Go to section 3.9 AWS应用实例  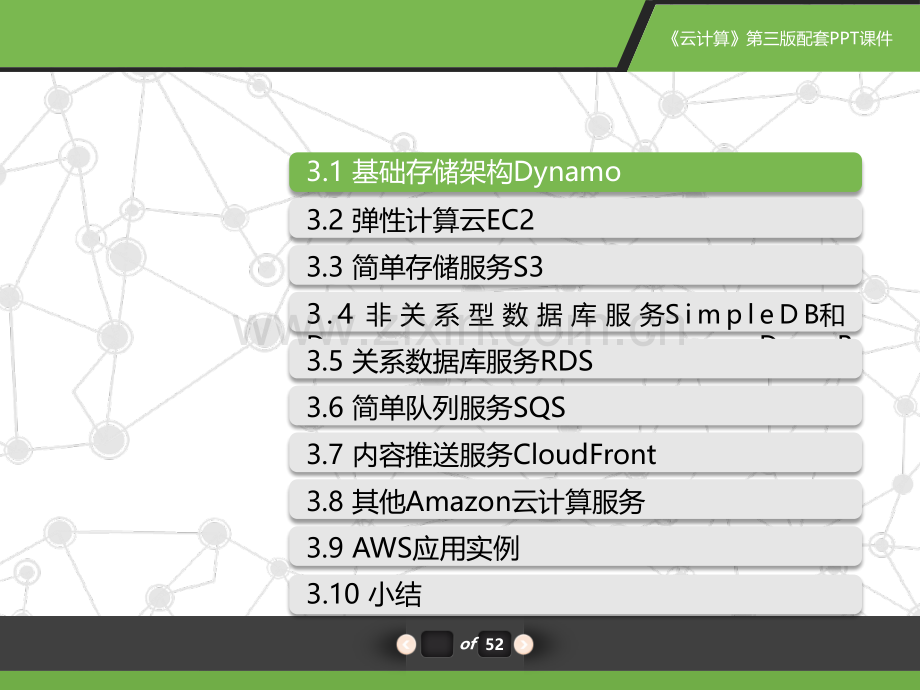coord(575,547)
